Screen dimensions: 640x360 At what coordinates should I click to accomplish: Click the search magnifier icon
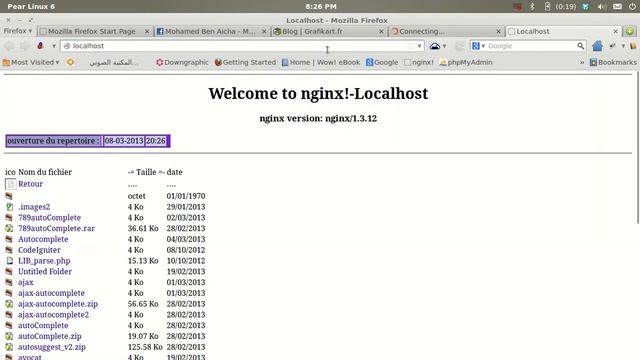pos(580,46)
